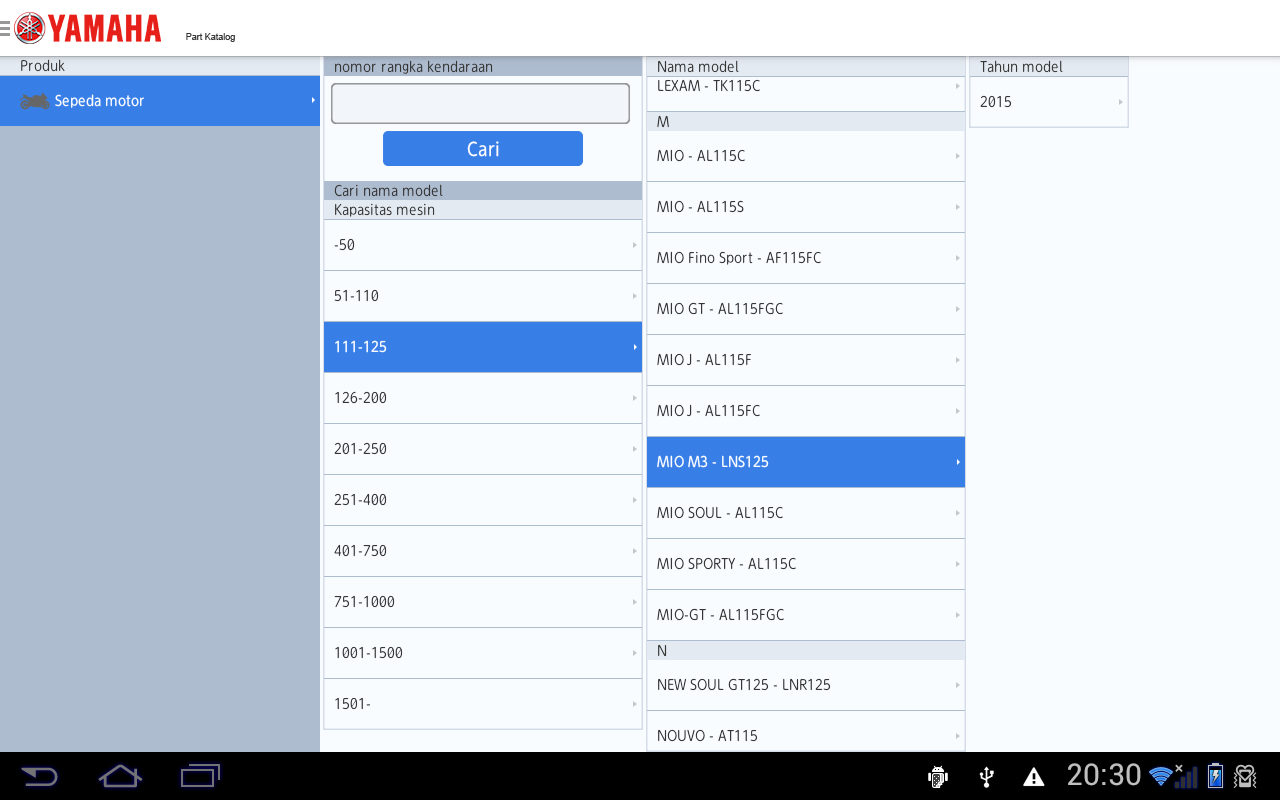Select engine capacity 126-200
The image size is (1280, 800).
483,398
